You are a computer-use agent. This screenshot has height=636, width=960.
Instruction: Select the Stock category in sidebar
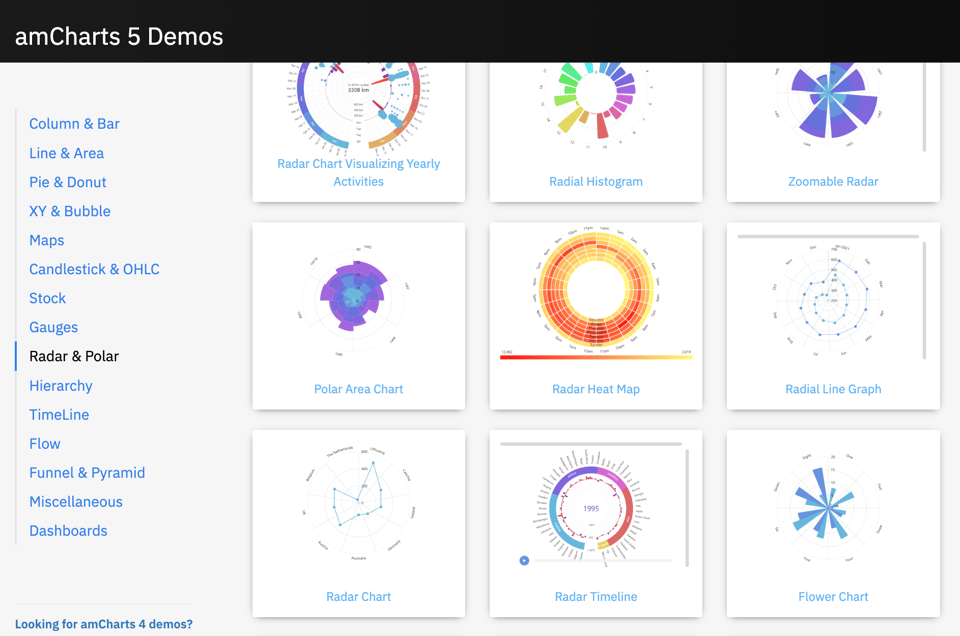coord(47,298)
